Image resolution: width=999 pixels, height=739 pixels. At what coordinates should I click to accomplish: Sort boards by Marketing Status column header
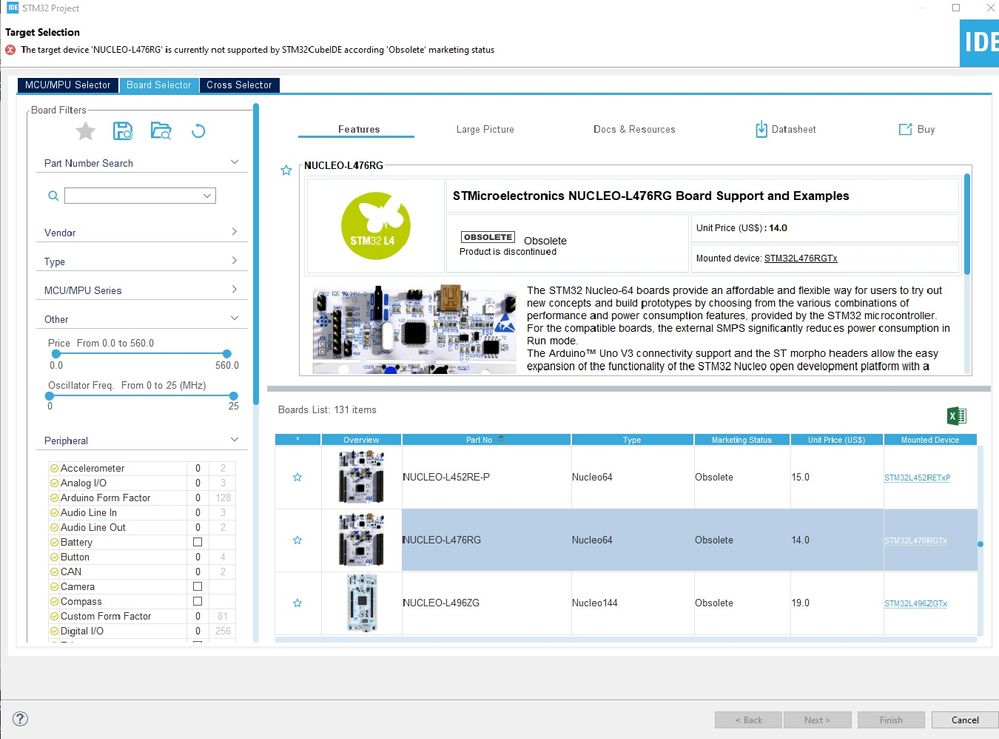click(x=742, y=440)
